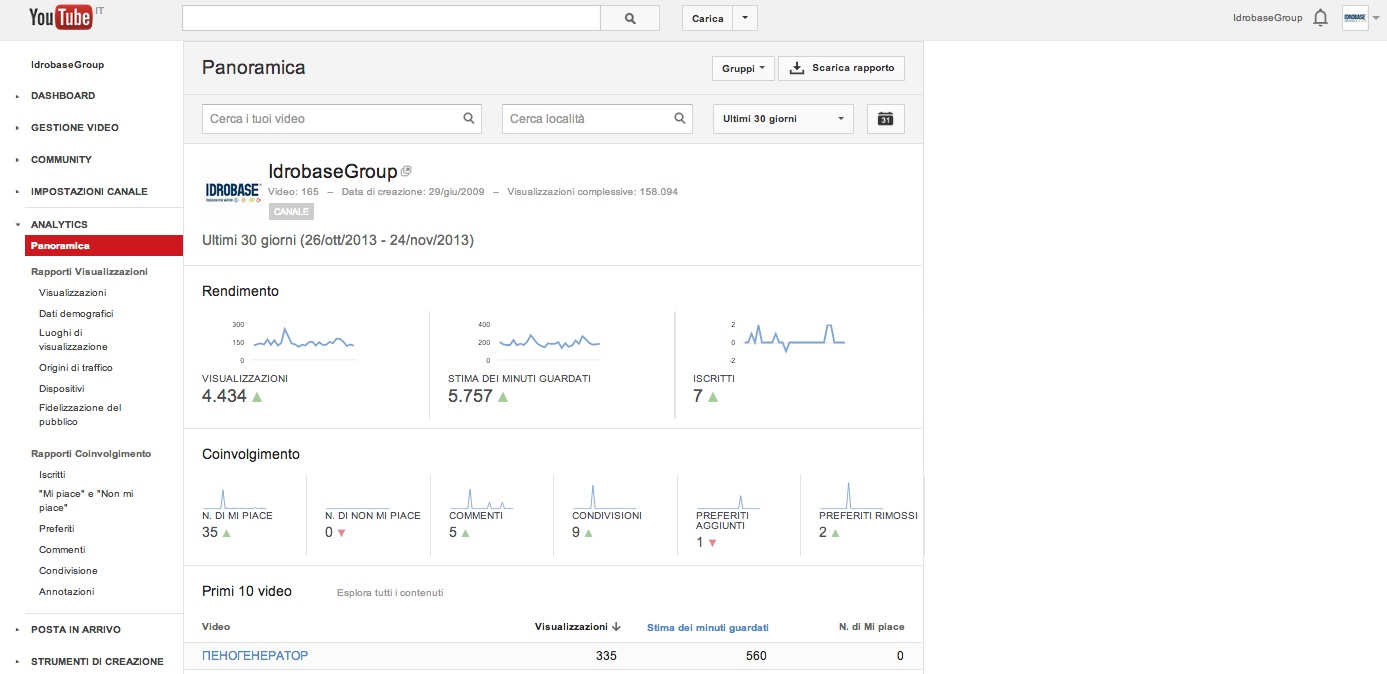Click the search magnifier button in top bar
The width and height of the screenshot is (1387, 674).
(x=630, y=18)
